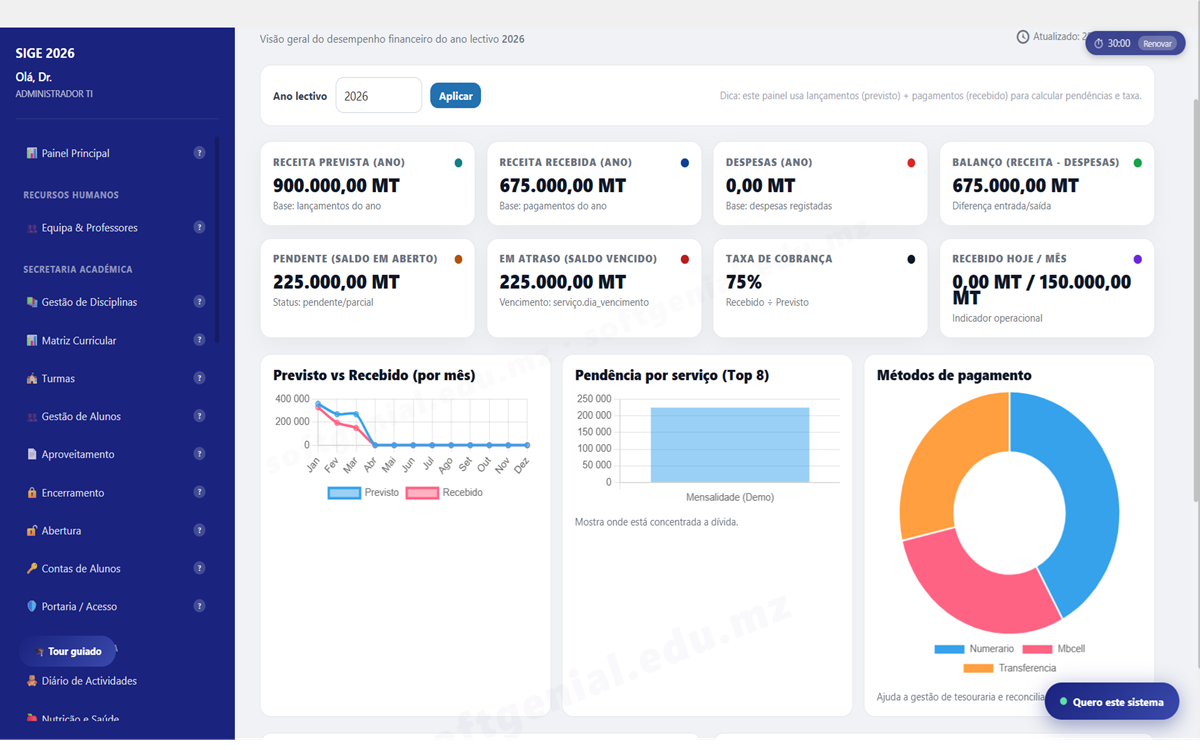Open the Encerramento padlock icon
This screenshot has height=750, width=1200.
pos(31,492)
